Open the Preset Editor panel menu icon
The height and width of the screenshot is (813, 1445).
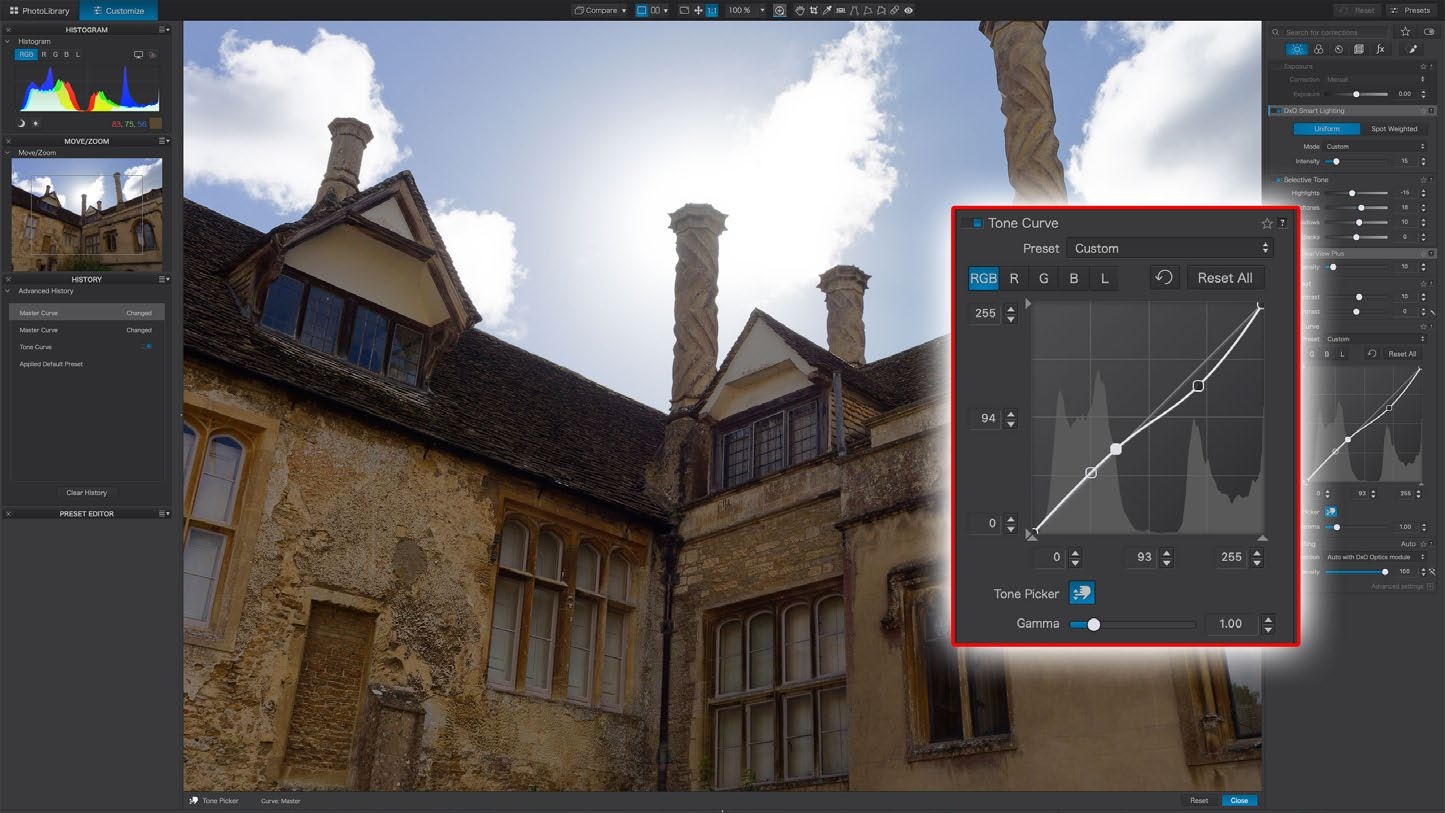[x=164, y=513]
